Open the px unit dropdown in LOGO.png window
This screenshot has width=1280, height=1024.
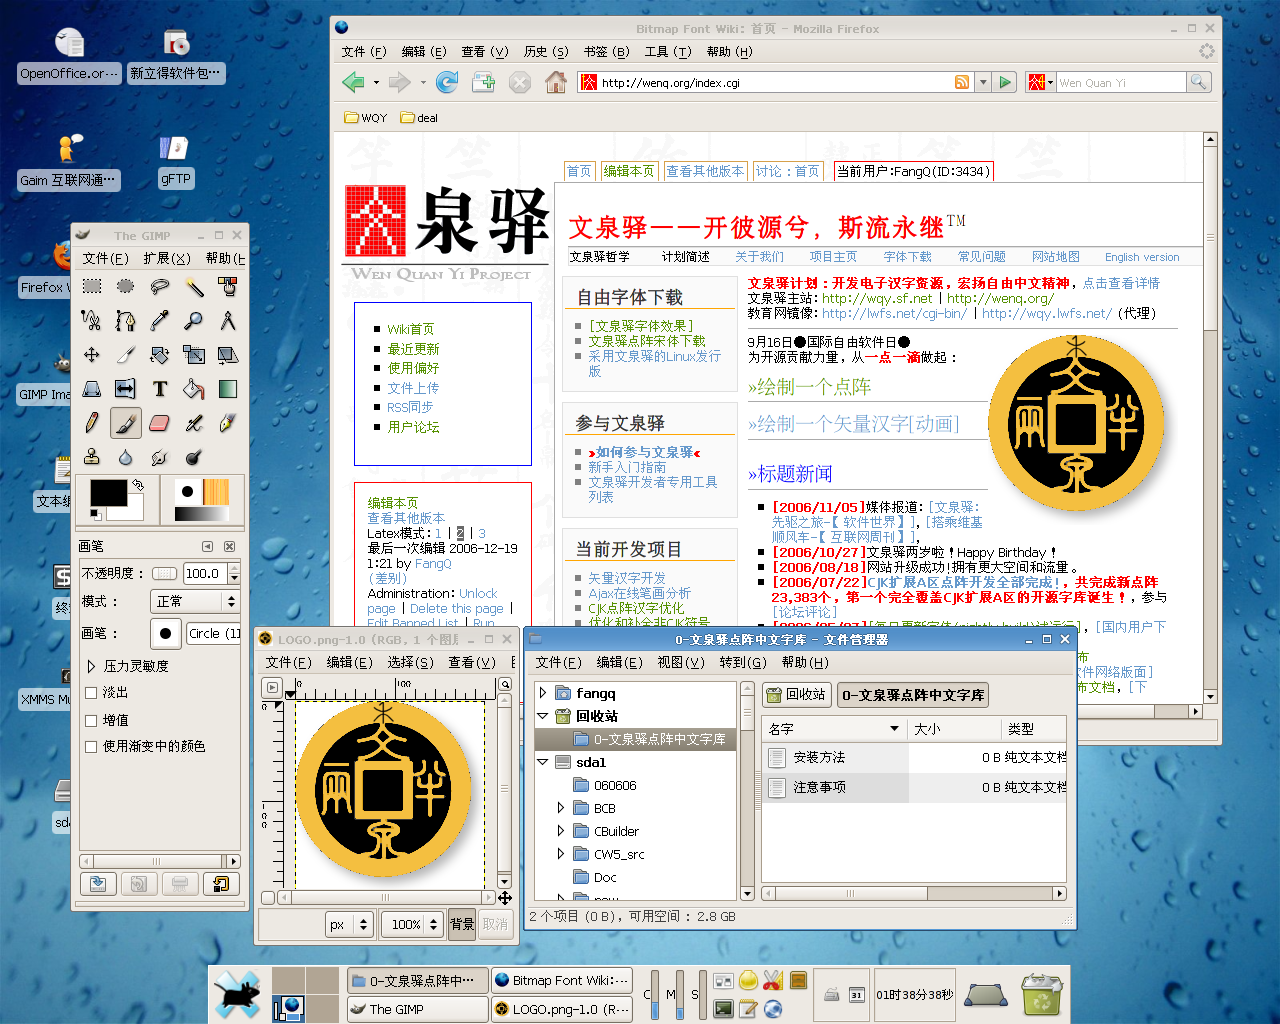tap(350, 925)
